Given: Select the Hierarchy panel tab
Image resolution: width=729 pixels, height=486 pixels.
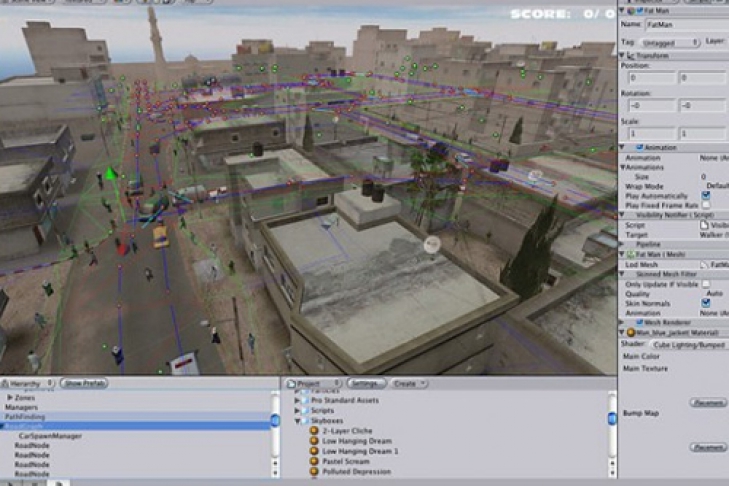Looking at the screenshot, I should 29,383.
